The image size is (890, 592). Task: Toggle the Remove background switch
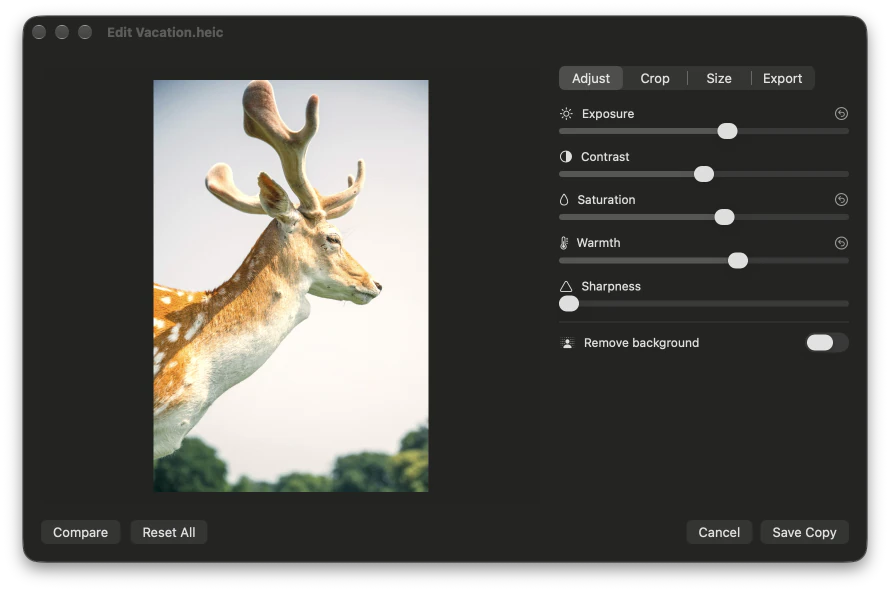[x=827, y=342]
